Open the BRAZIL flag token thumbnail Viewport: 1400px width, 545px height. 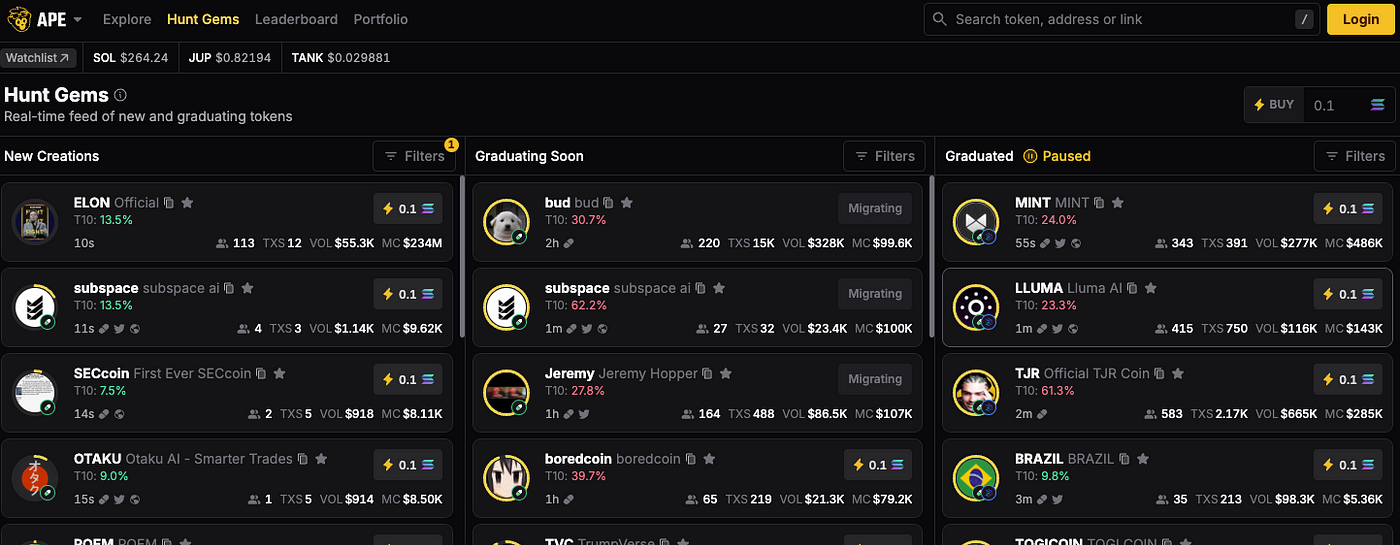(x=977, y=478)
